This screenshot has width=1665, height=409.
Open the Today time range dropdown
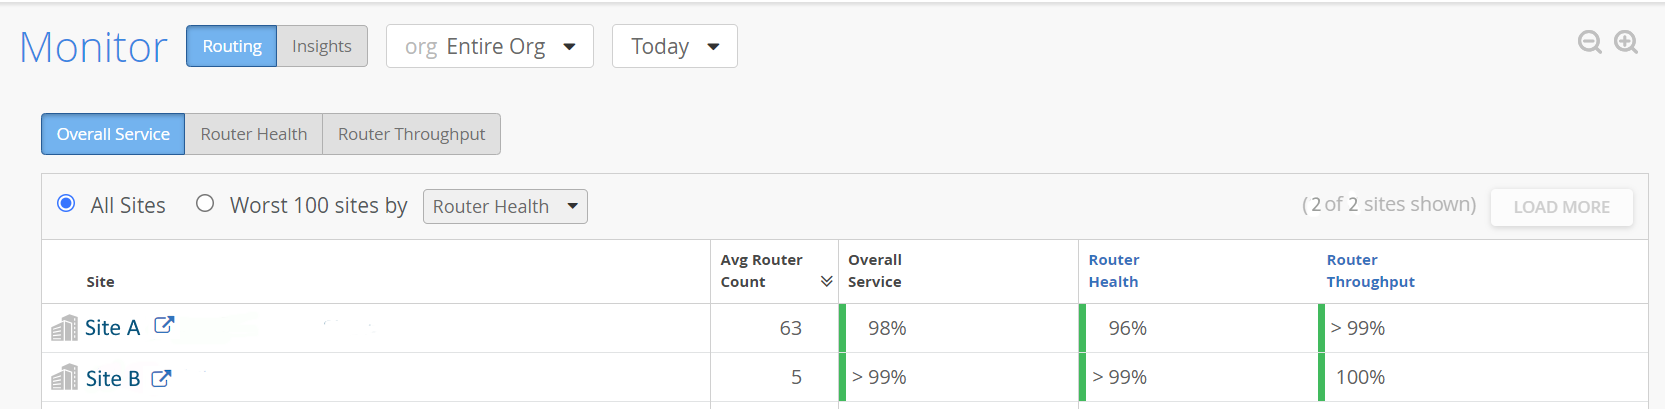click(675, 46)
